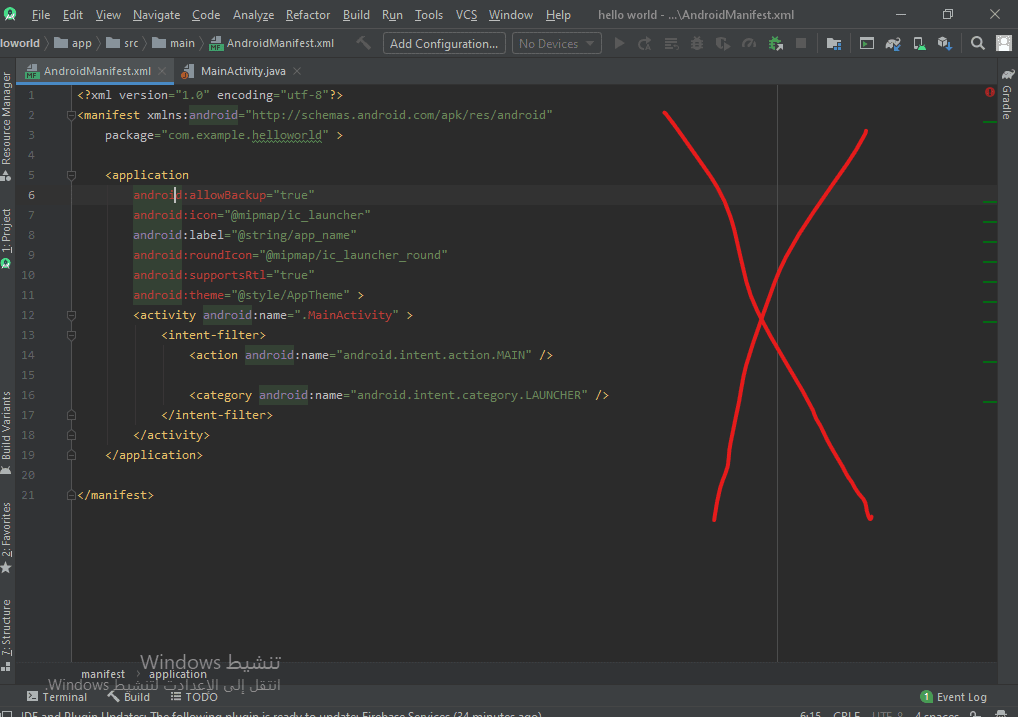The height and width of the screenshot is (717, 1018).
Task: Click the Sync Project with Gradle Files icon
Action: [893, 44]
